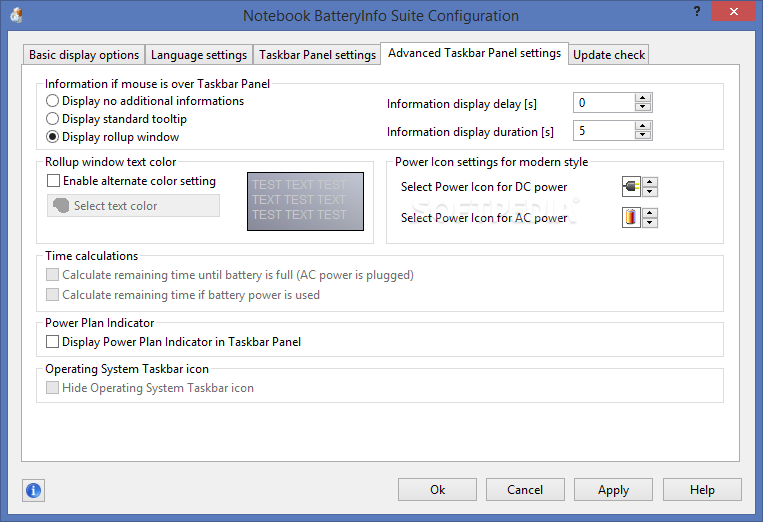Click the question mark help icon in title bar
This screenshot has height=522, width=763.
[x=697, y=11]
